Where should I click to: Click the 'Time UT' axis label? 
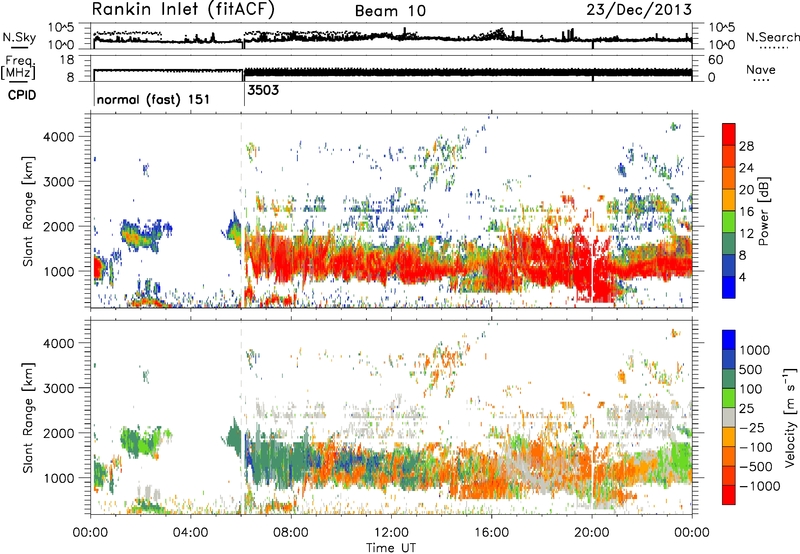(391, 548)
